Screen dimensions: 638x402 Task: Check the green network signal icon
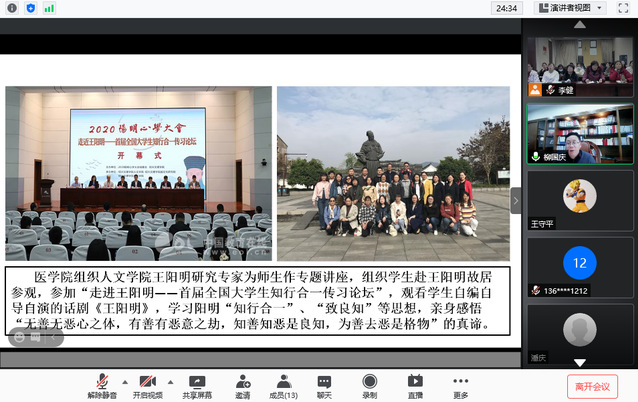tap(50, 8)
